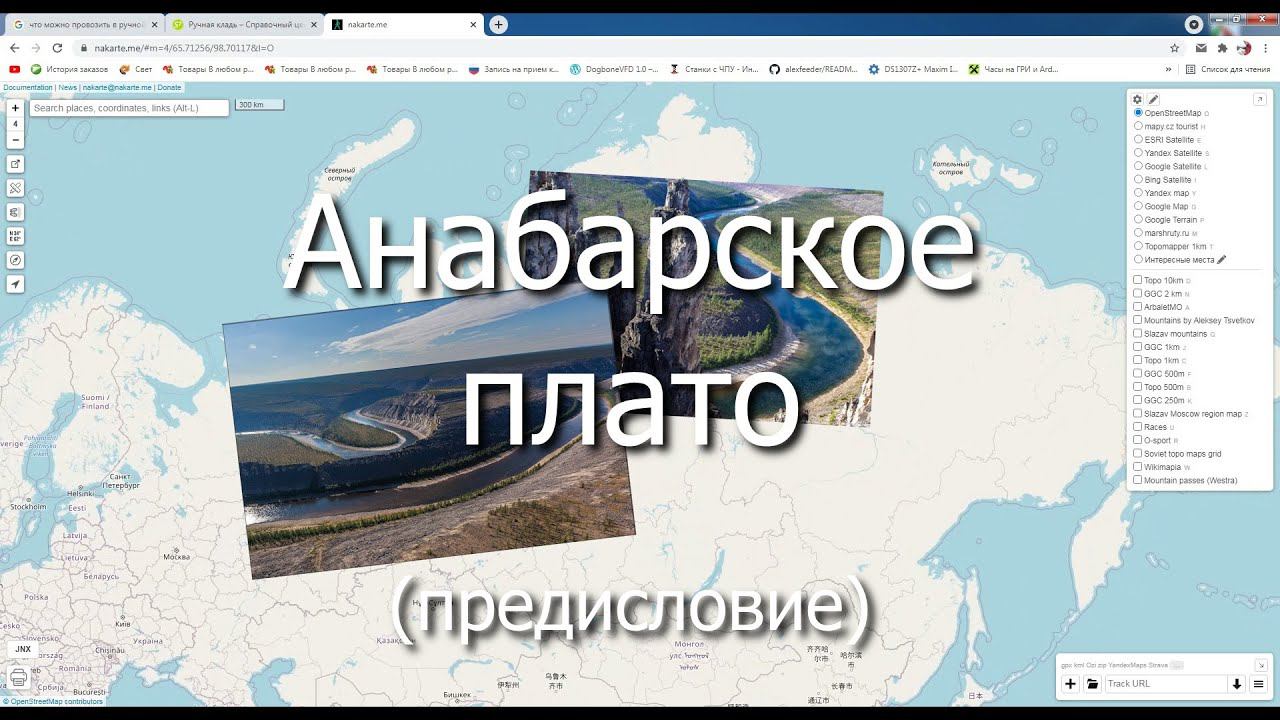This screenshot has width=1280, height=720.
Task: Click the locate-me arrow icon
Action: 16,284
